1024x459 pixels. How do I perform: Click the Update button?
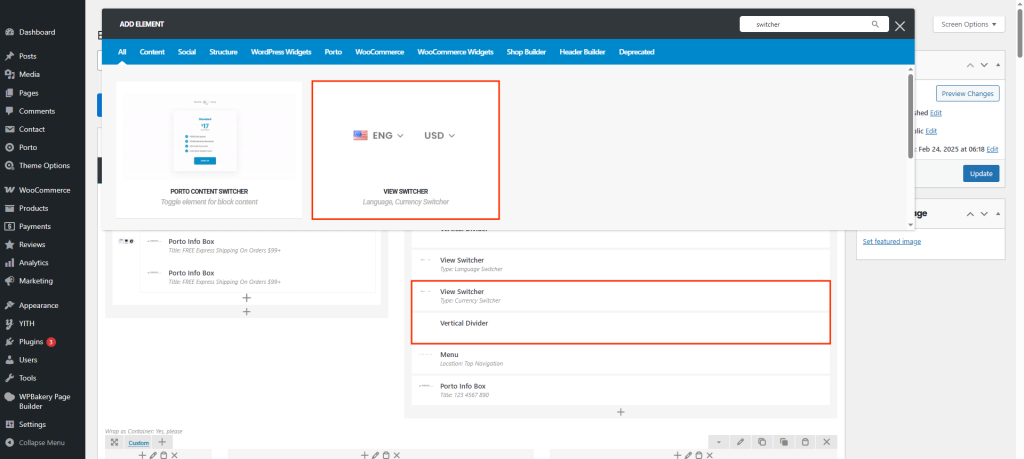point(981,173)
